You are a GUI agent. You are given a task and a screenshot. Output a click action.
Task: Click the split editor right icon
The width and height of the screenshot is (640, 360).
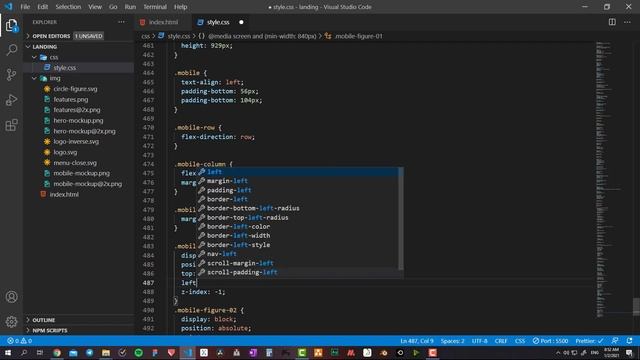coord(612,22)
